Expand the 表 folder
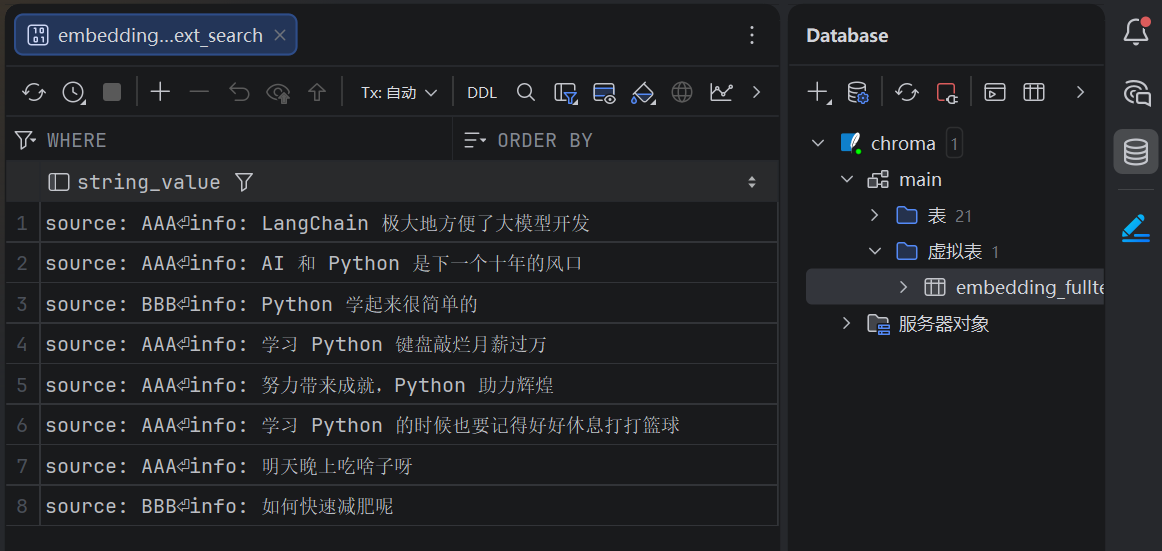The width and height of the screenshot is (1162, 551). [874, 216]
